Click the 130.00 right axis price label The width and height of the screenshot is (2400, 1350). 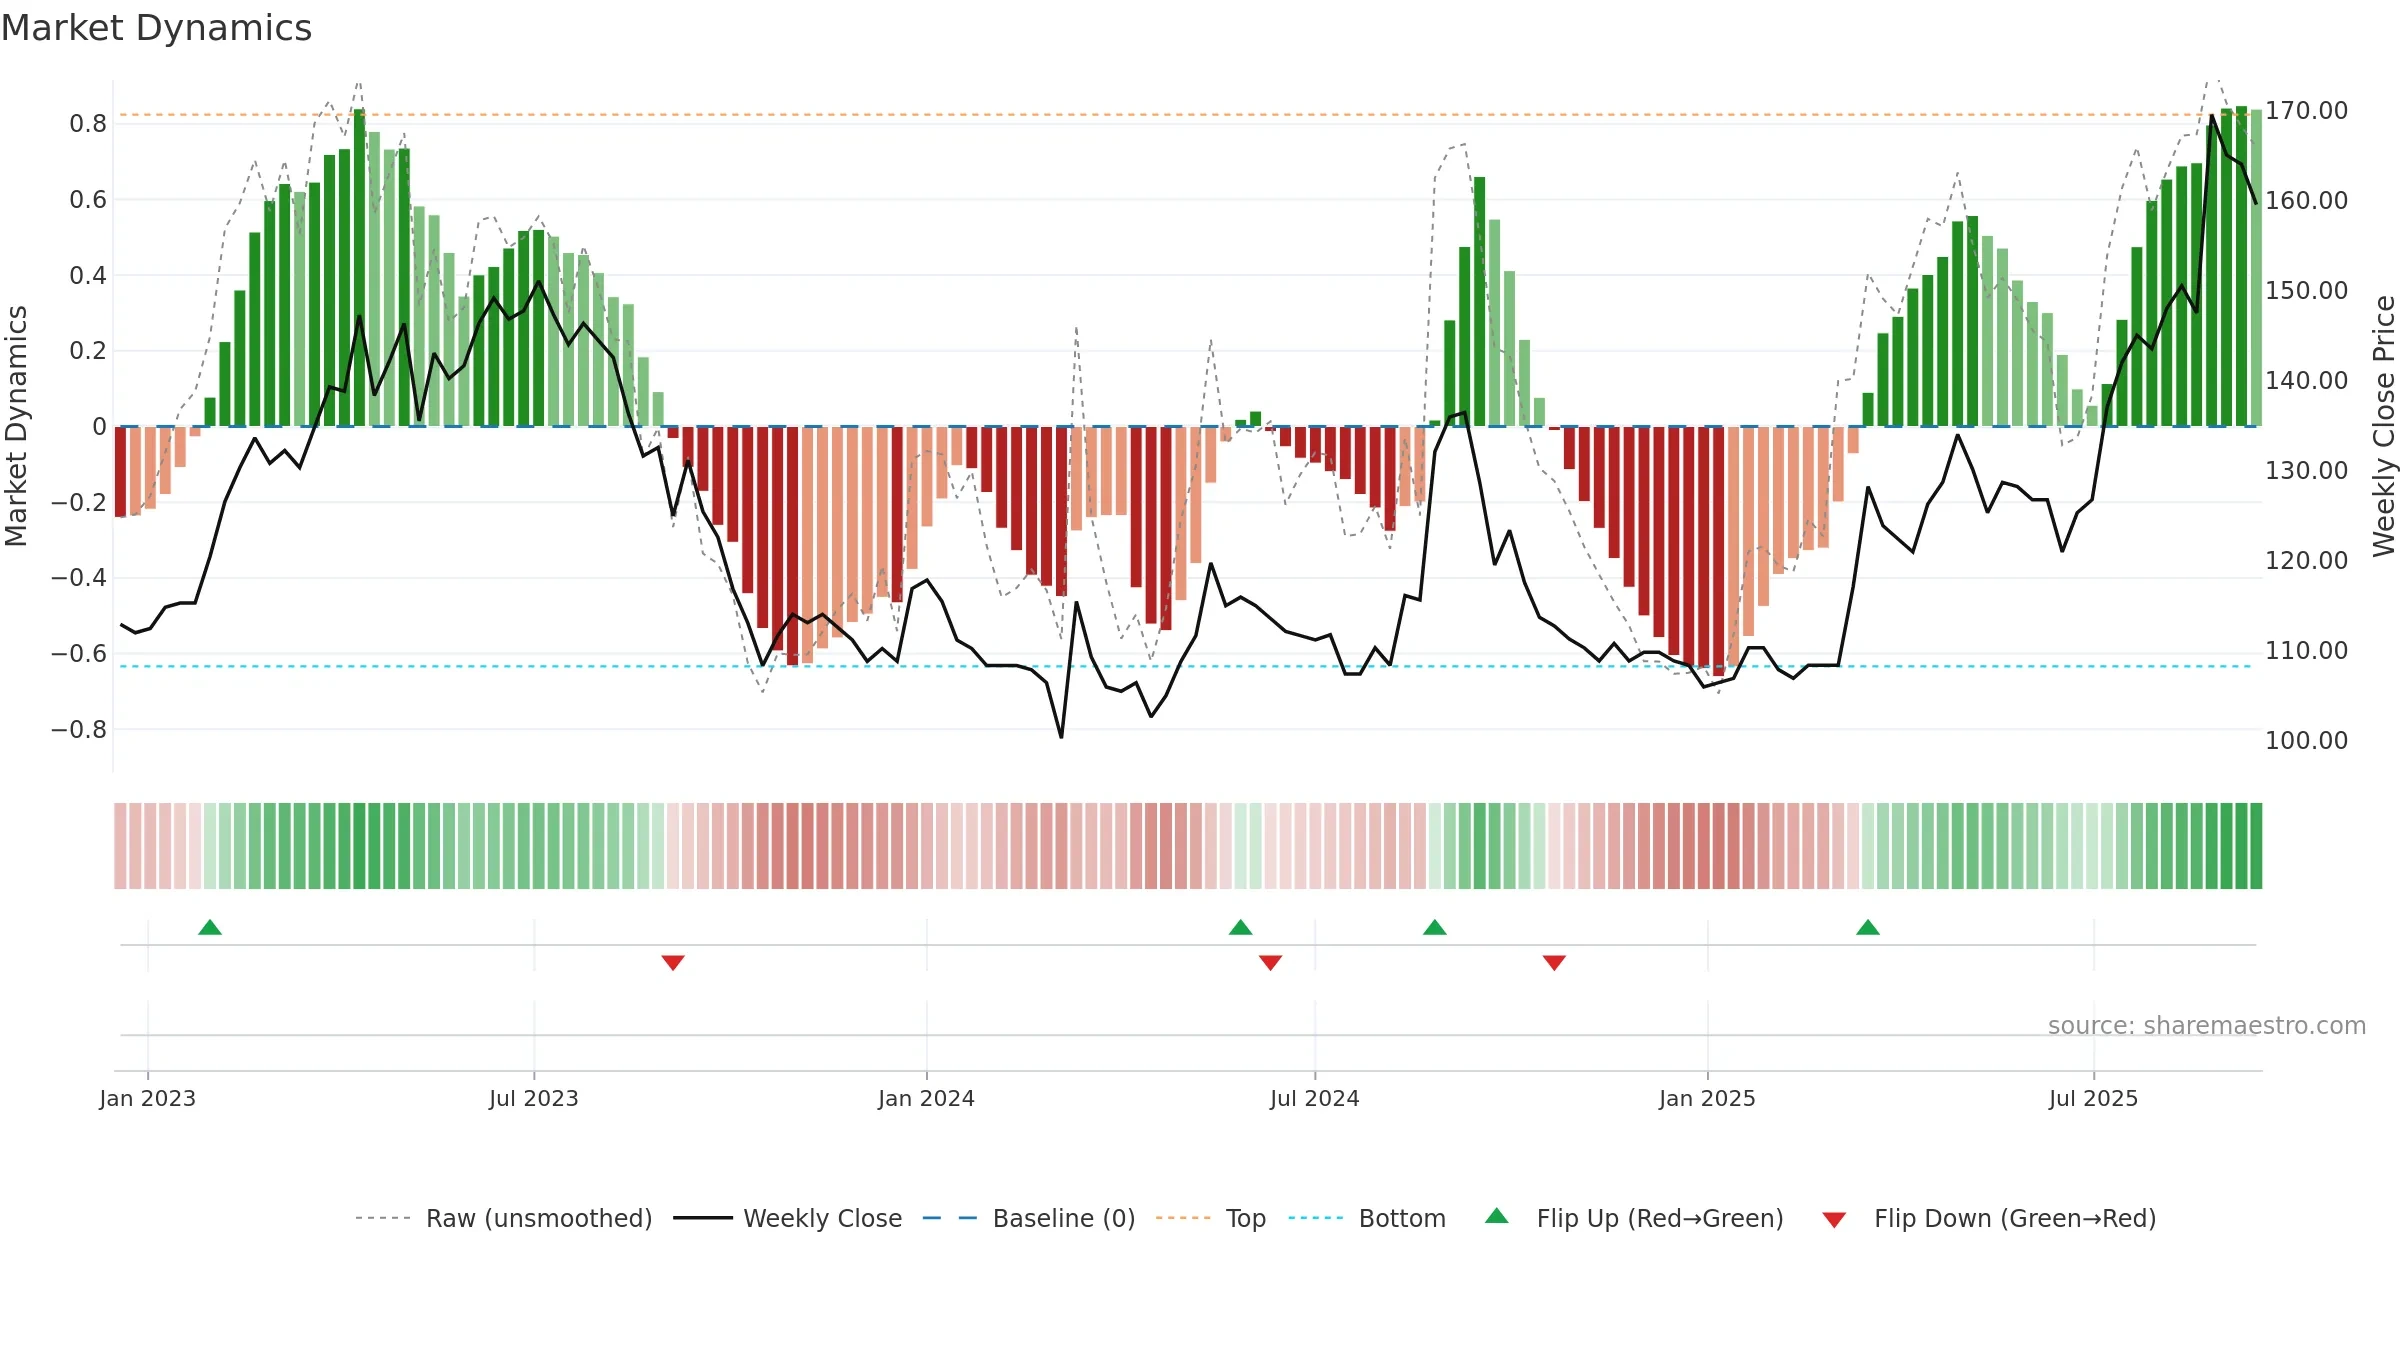click(x=2307, y=471)
